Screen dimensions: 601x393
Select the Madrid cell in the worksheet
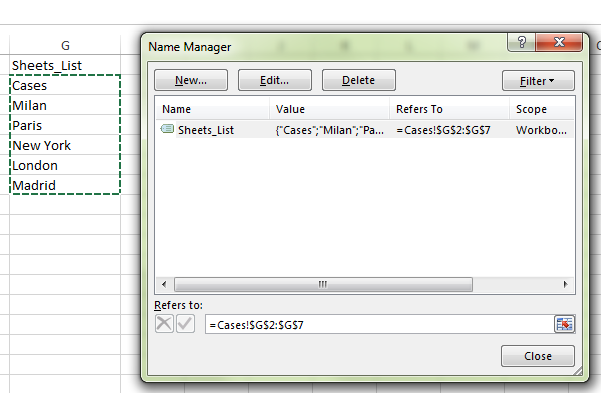click(65, 185)
